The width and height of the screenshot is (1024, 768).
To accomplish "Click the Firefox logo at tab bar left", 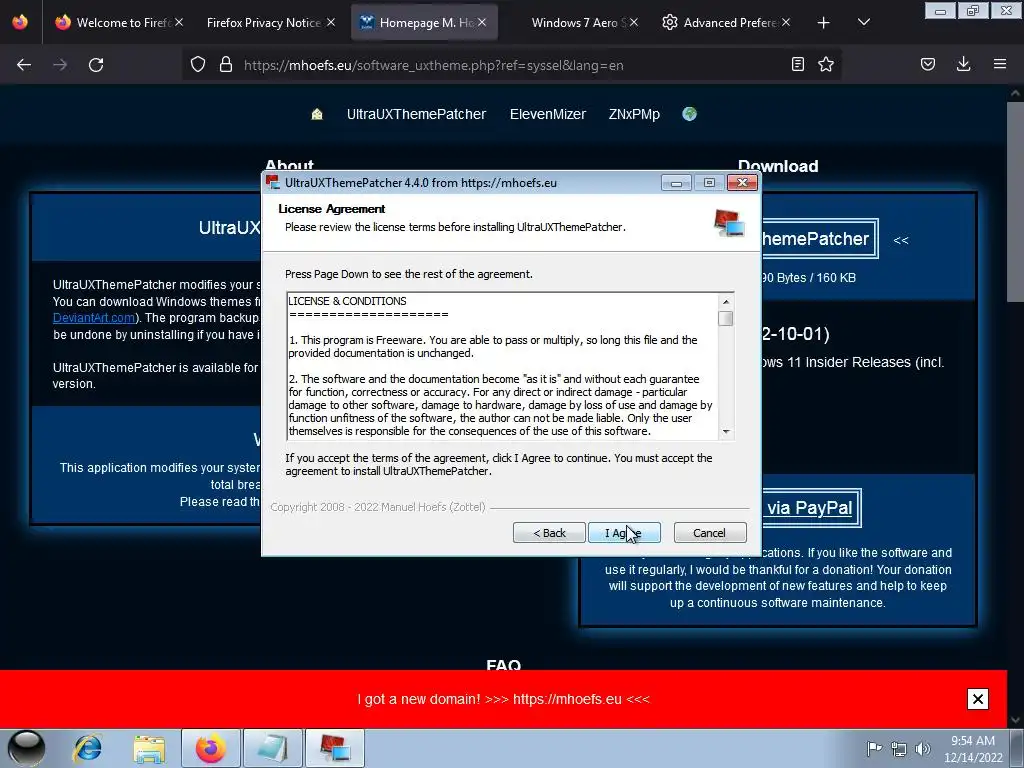I will pos(20,22).
